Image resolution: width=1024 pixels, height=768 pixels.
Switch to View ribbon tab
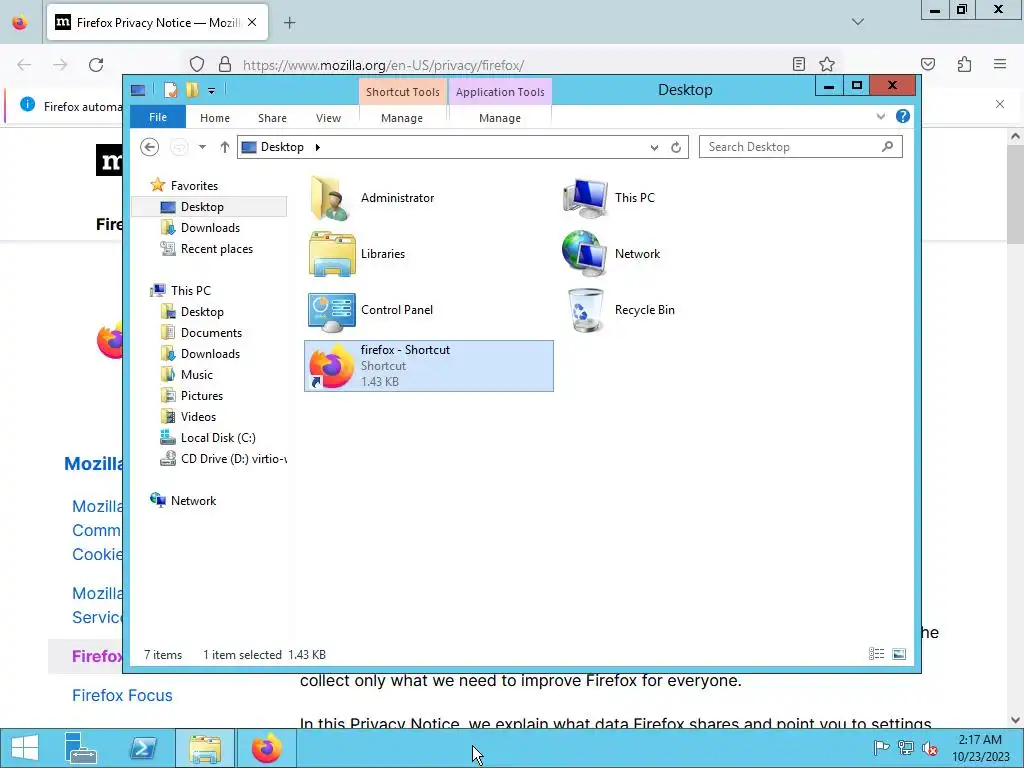pyautogui.click(x=328, y=118)
